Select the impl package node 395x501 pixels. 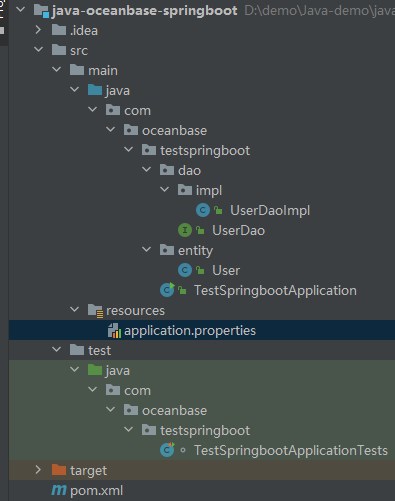click(x=209, y=191)
